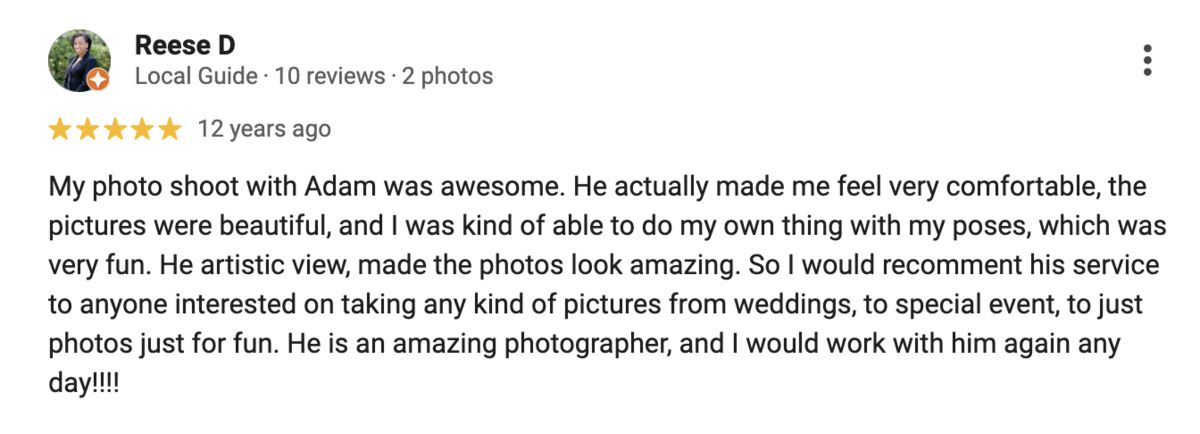Click the orange Local Guide badge on avatar
The image size is (1200, 434).
pos(97,82)
